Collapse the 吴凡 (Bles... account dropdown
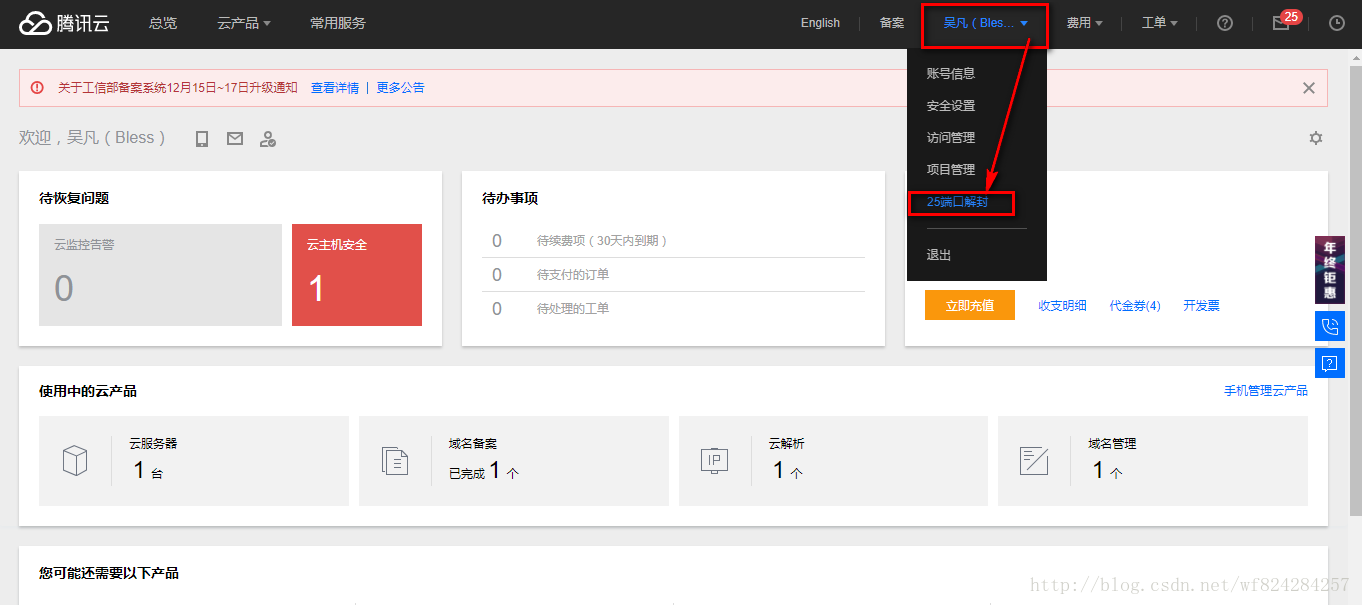Viewport: 1362px width, 605px height. [x=985, y=23]
